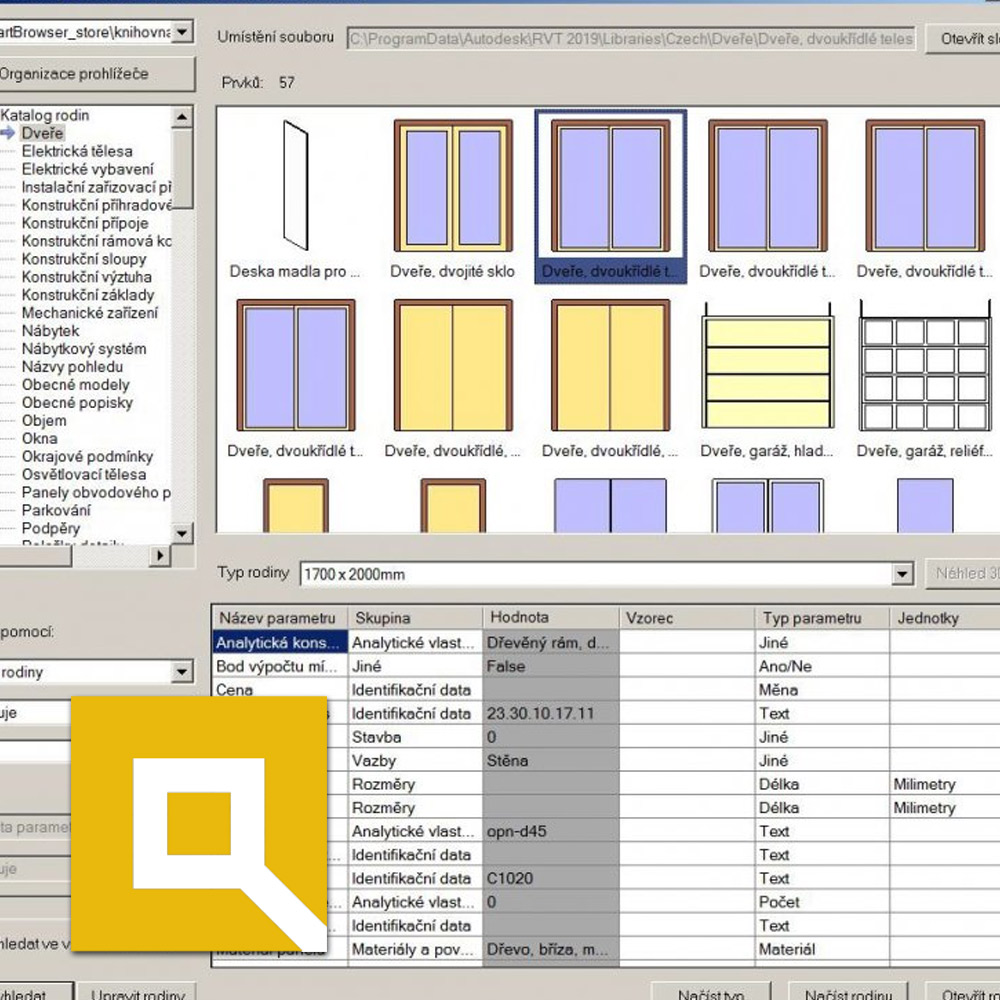Select Mechanické zařízení category

[x=89, y=312]
